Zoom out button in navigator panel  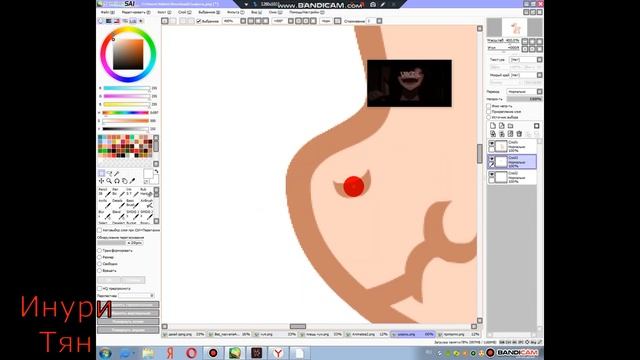(x=525, y=41)
